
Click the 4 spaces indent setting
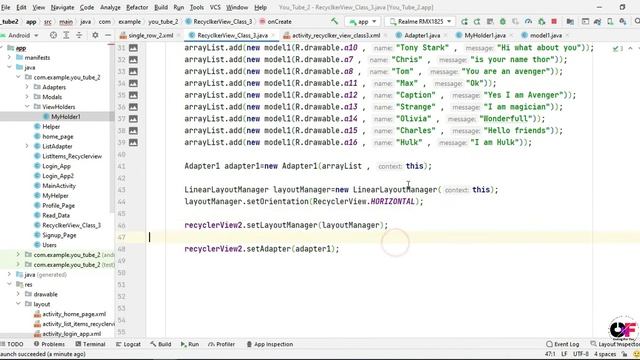(x=605, y=354)
